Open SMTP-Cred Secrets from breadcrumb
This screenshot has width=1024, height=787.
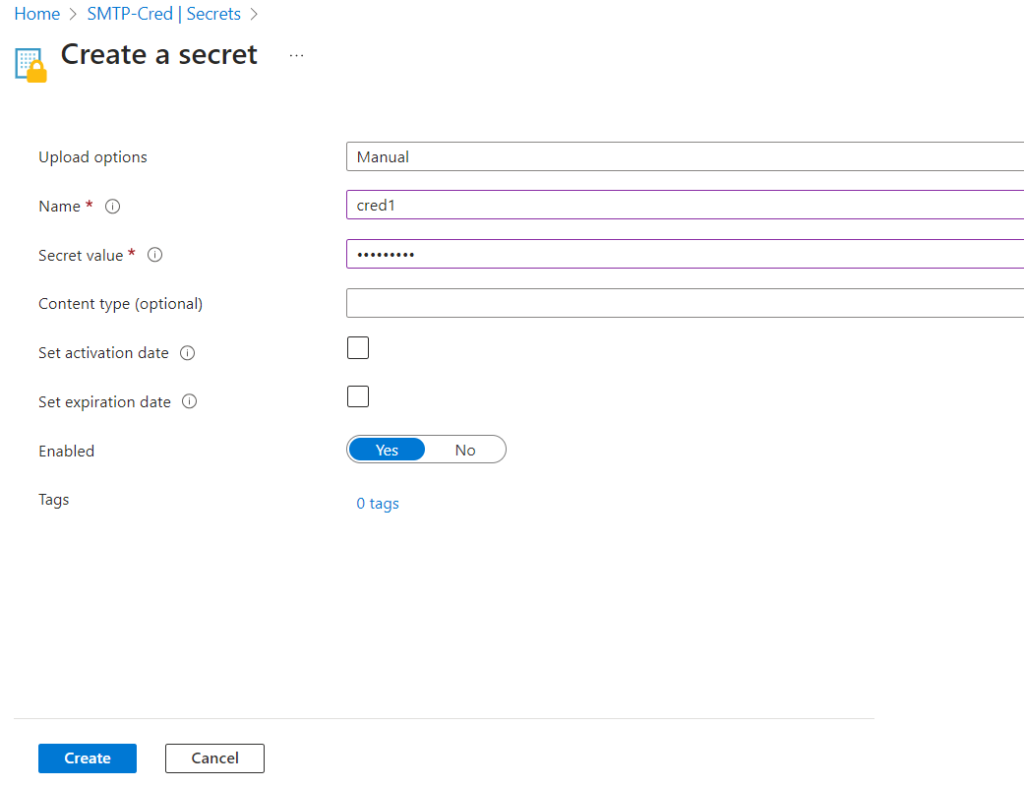(x=163, y=14)
